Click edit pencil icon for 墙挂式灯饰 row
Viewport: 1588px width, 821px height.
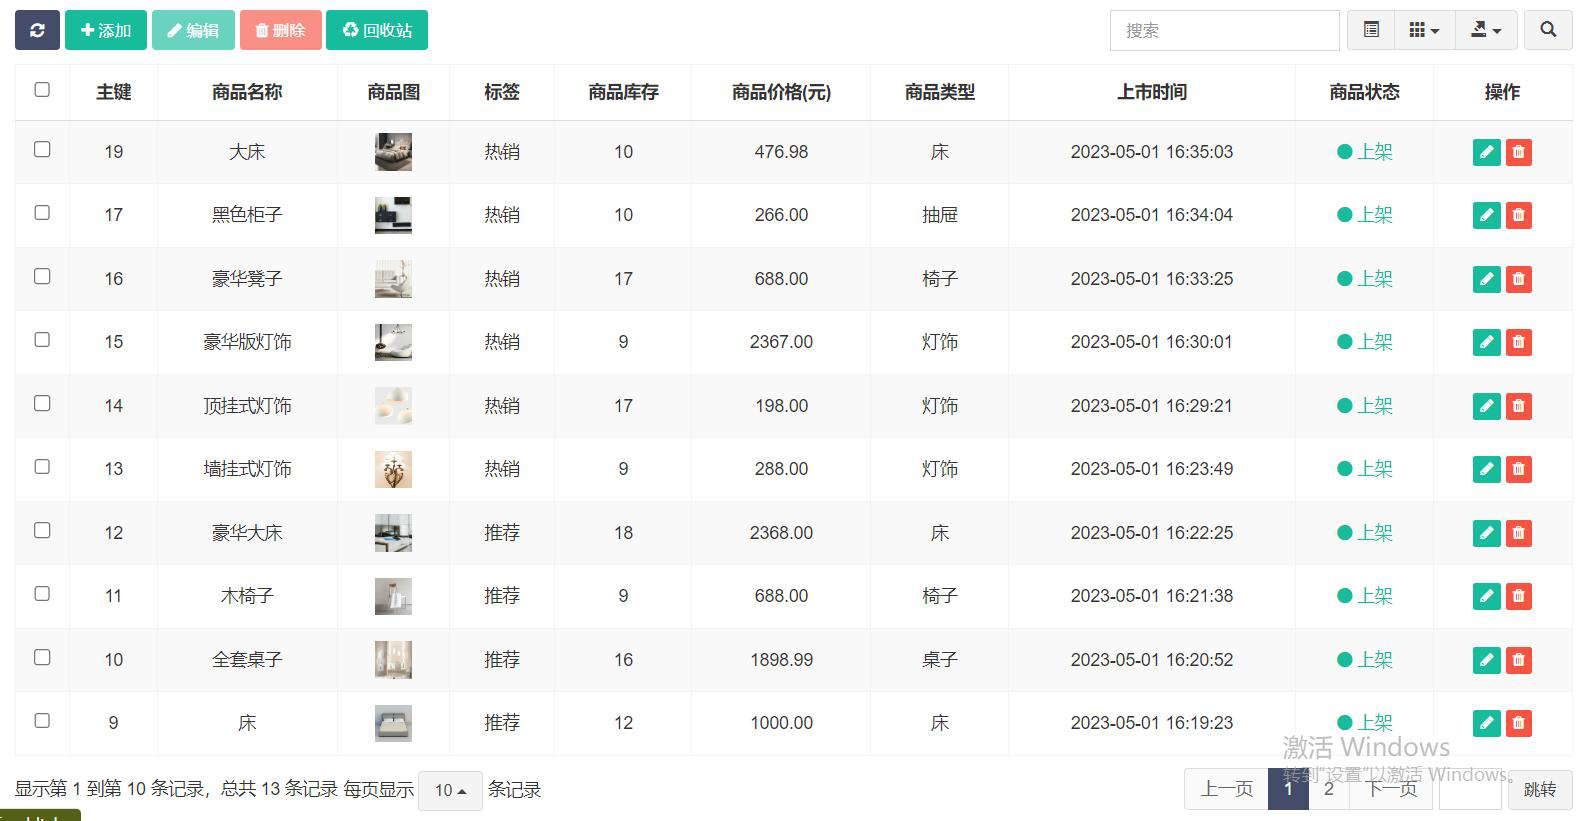tap(1486, 469)
